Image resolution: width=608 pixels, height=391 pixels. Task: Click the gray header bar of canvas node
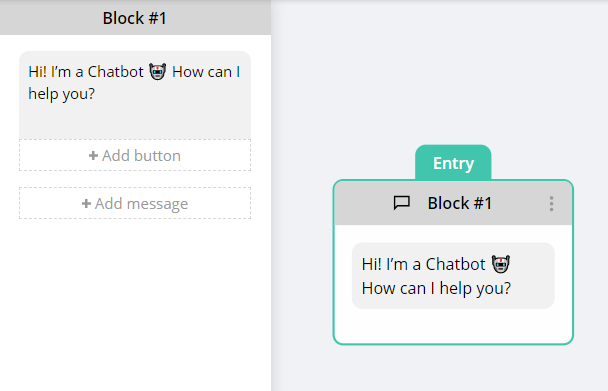453,203
